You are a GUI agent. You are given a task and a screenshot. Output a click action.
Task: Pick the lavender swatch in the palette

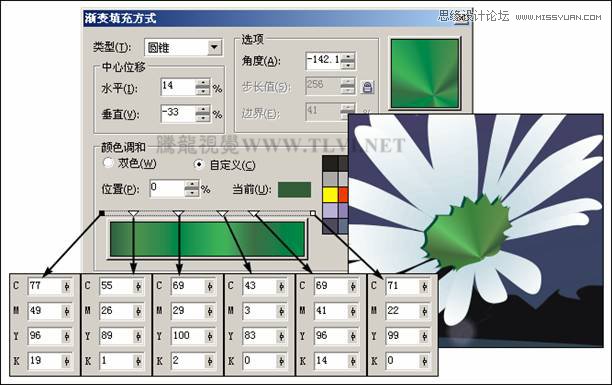point(330,210)
